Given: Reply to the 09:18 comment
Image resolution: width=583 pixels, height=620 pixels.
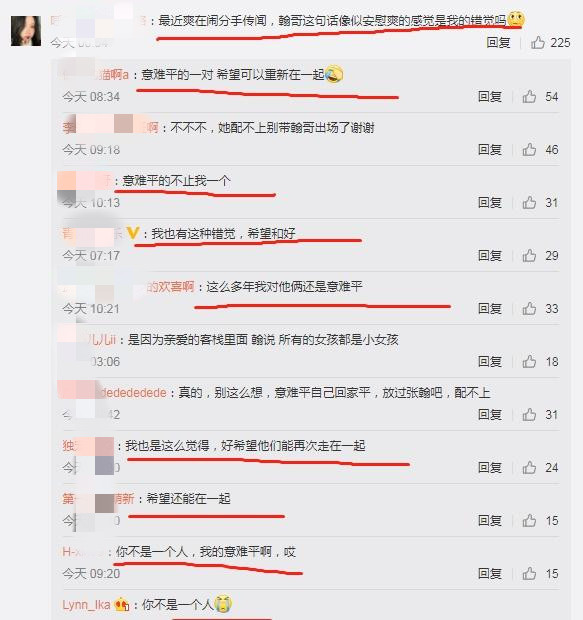Looking at the screenshot, I should pyautogui.click(x=490, y=149).
